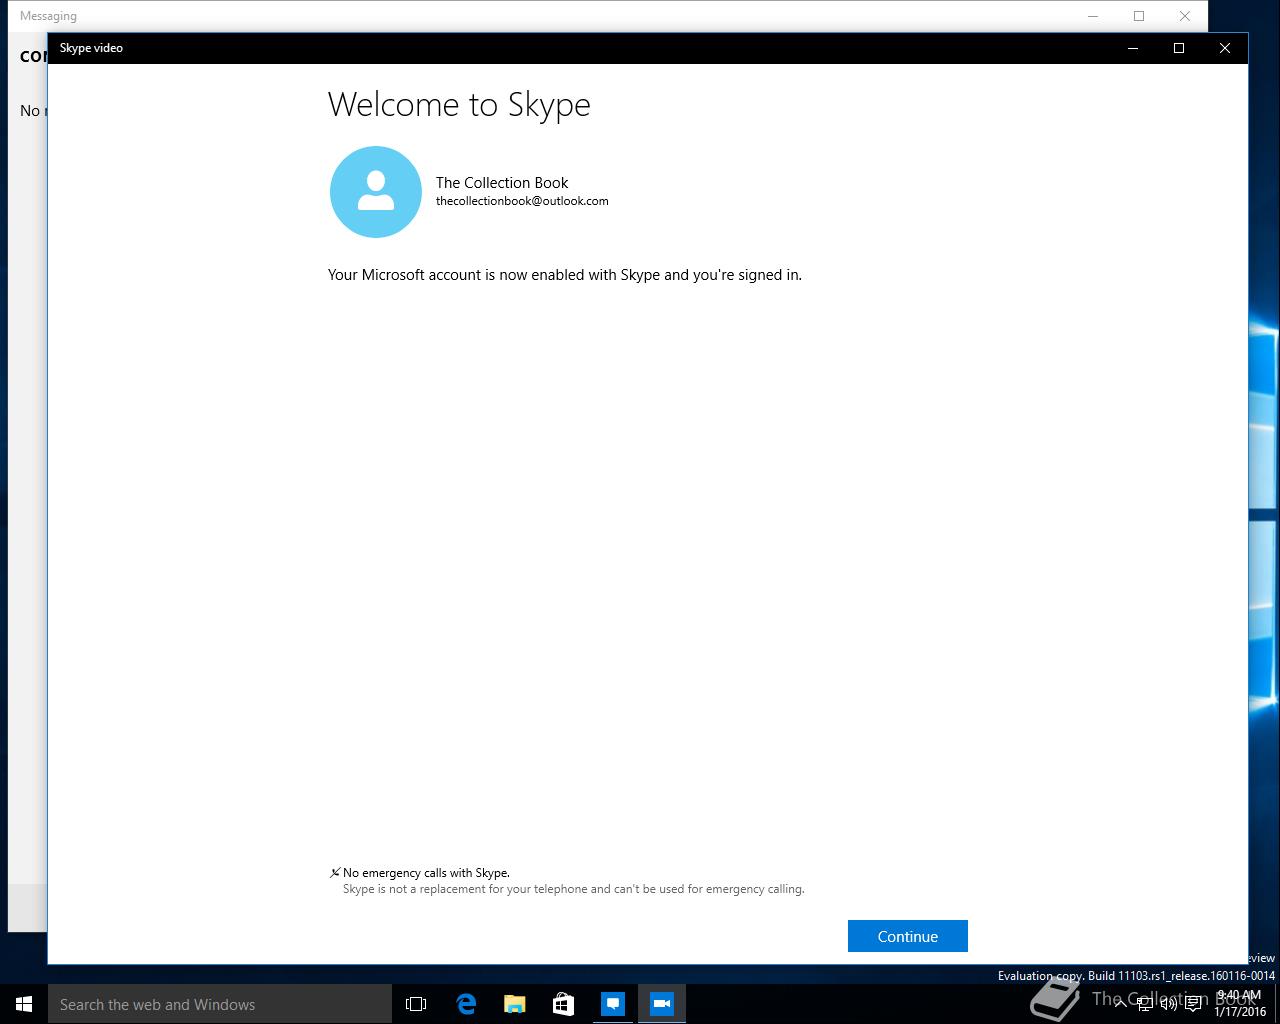The height and width of the screenshot is (1024, 1280).
Task: Click the Welcome to Skype heading
Action: tap(459, 104)
